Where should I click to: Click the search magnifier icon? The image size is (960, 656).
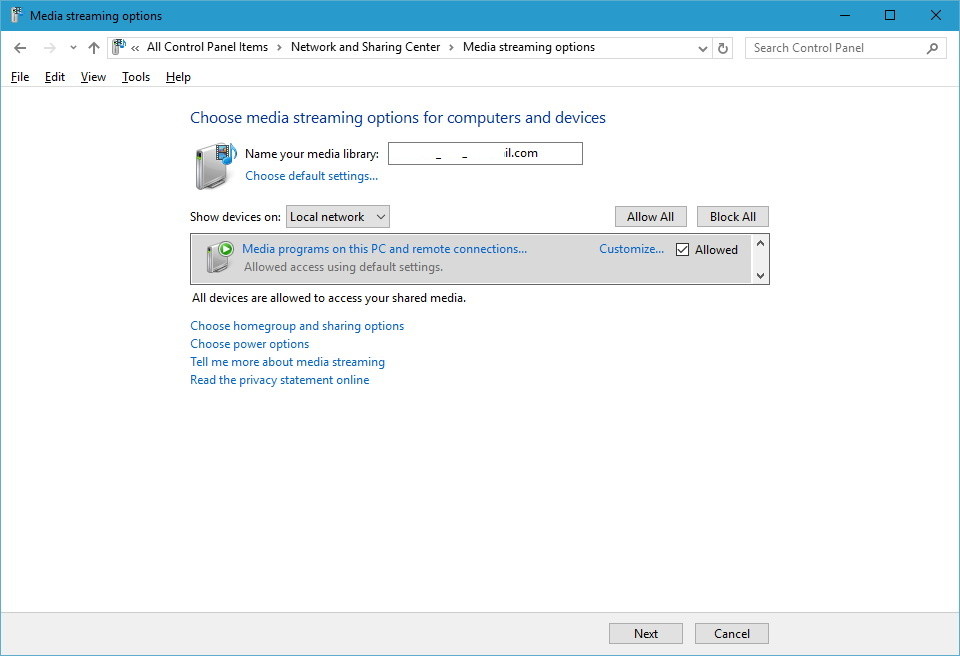[931, 47]
